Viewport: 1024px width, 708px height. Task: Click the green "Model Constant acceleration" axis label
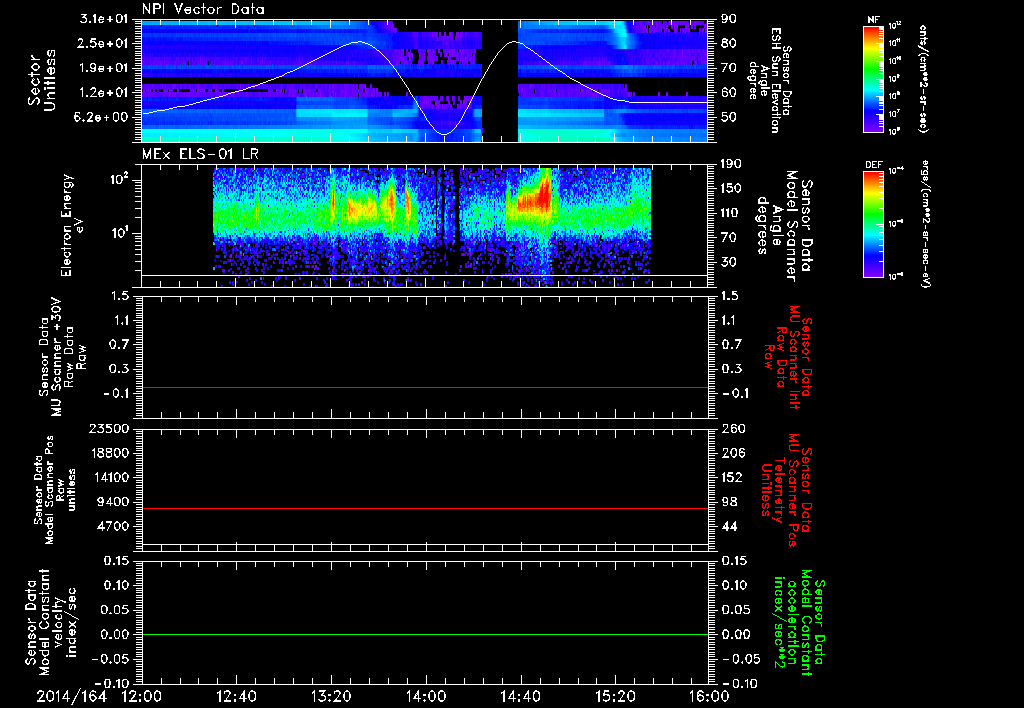pyautogui.click(x=798, y=624)
